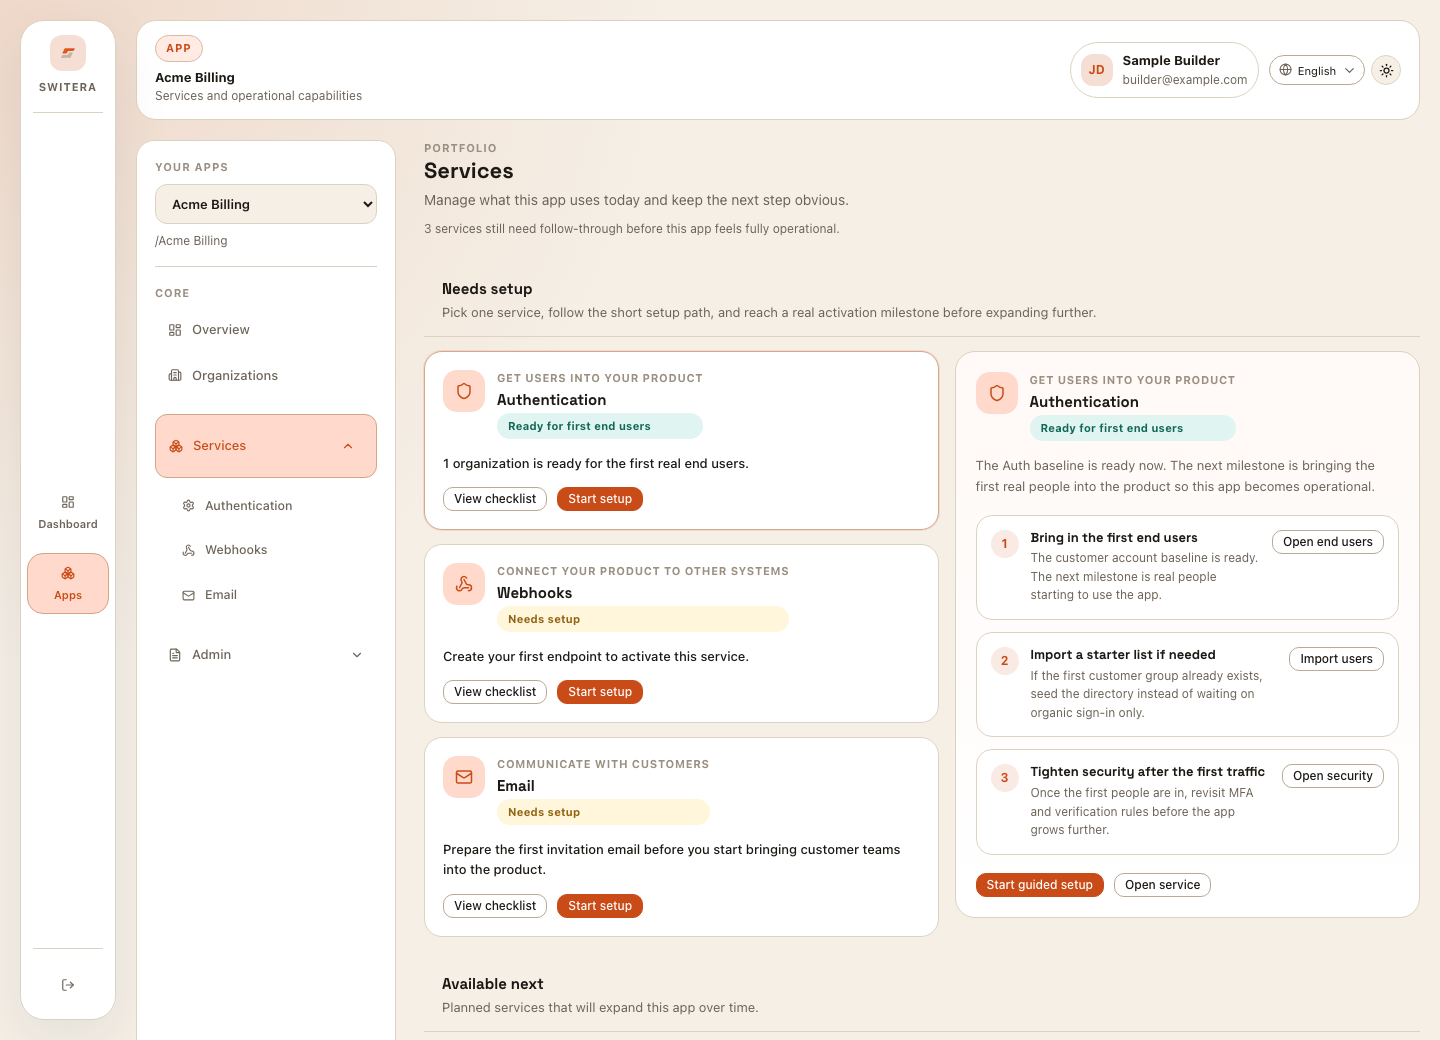Click the Webhooks 'Needs setup' status badge

pyautogui.click(x=643, y=619)
